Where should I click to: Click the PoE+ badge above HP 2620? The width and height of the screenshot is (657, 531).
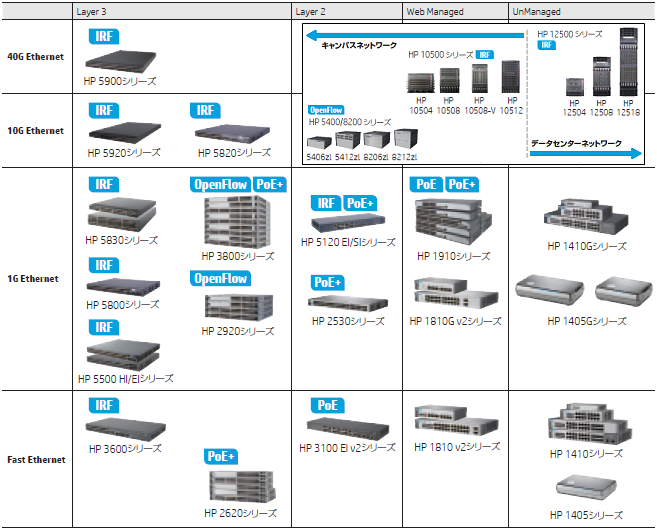point(221,456)
